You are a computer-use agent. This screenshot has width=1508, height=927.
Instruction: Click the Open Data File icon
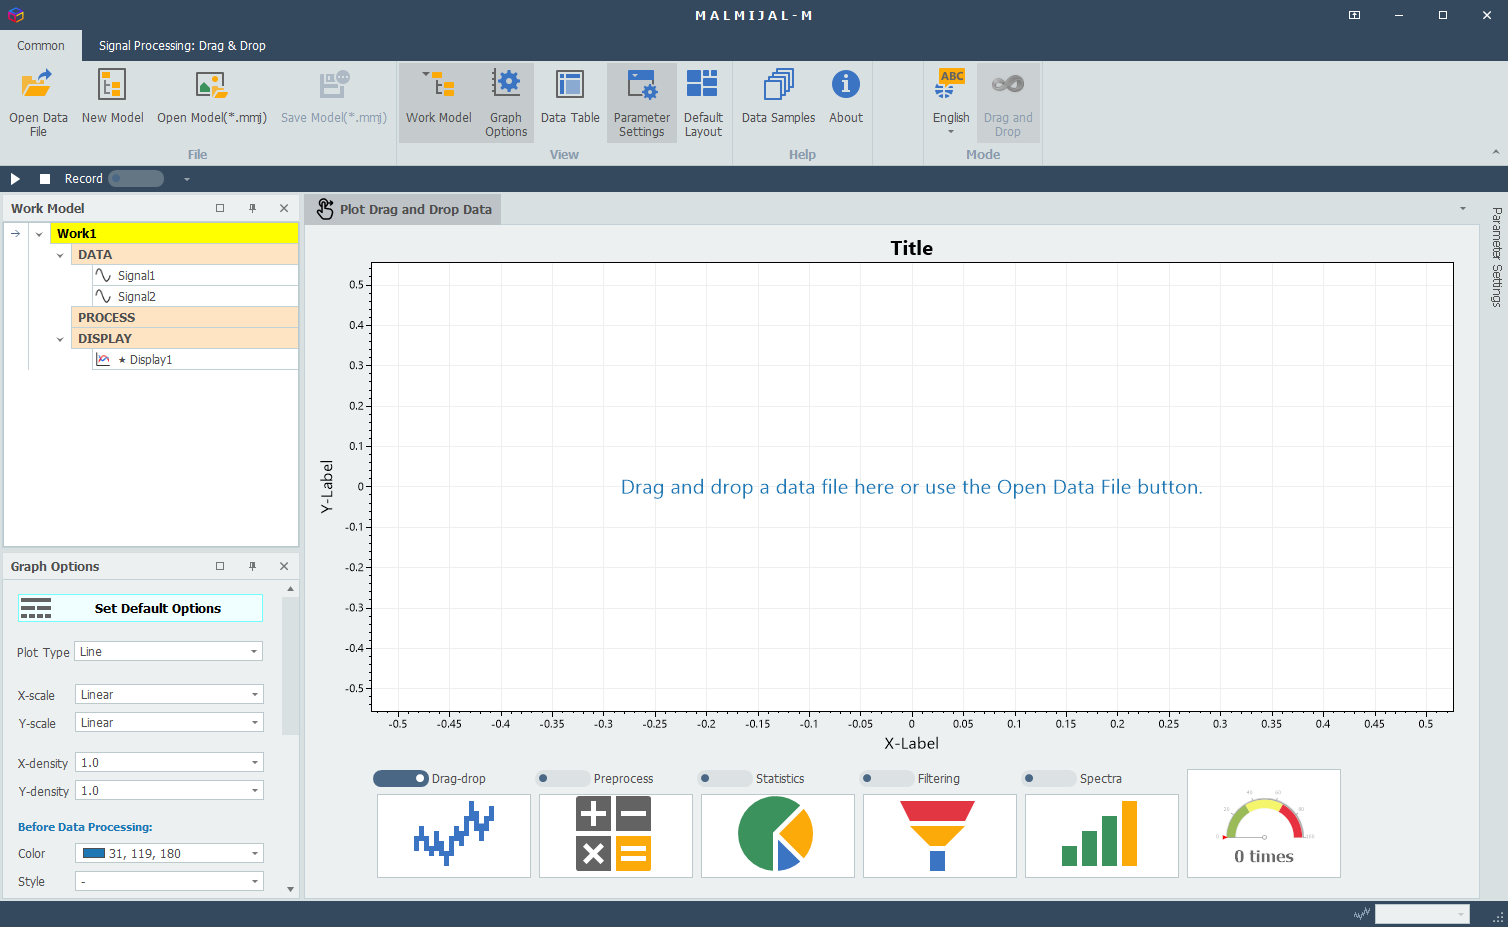pos(38,85)
